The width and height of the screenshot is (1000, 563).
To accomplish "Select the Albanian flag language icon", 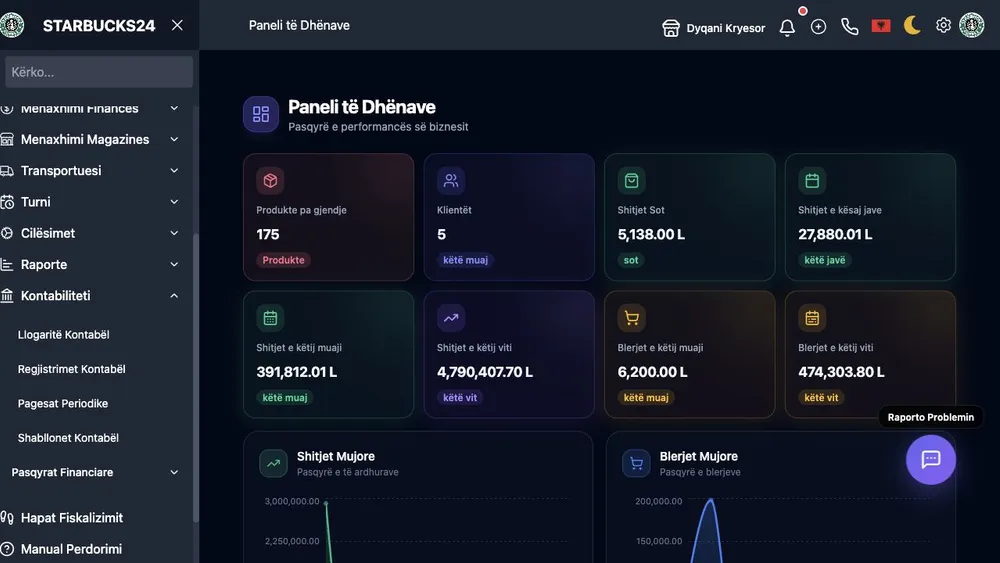I will tap(881, 26).
